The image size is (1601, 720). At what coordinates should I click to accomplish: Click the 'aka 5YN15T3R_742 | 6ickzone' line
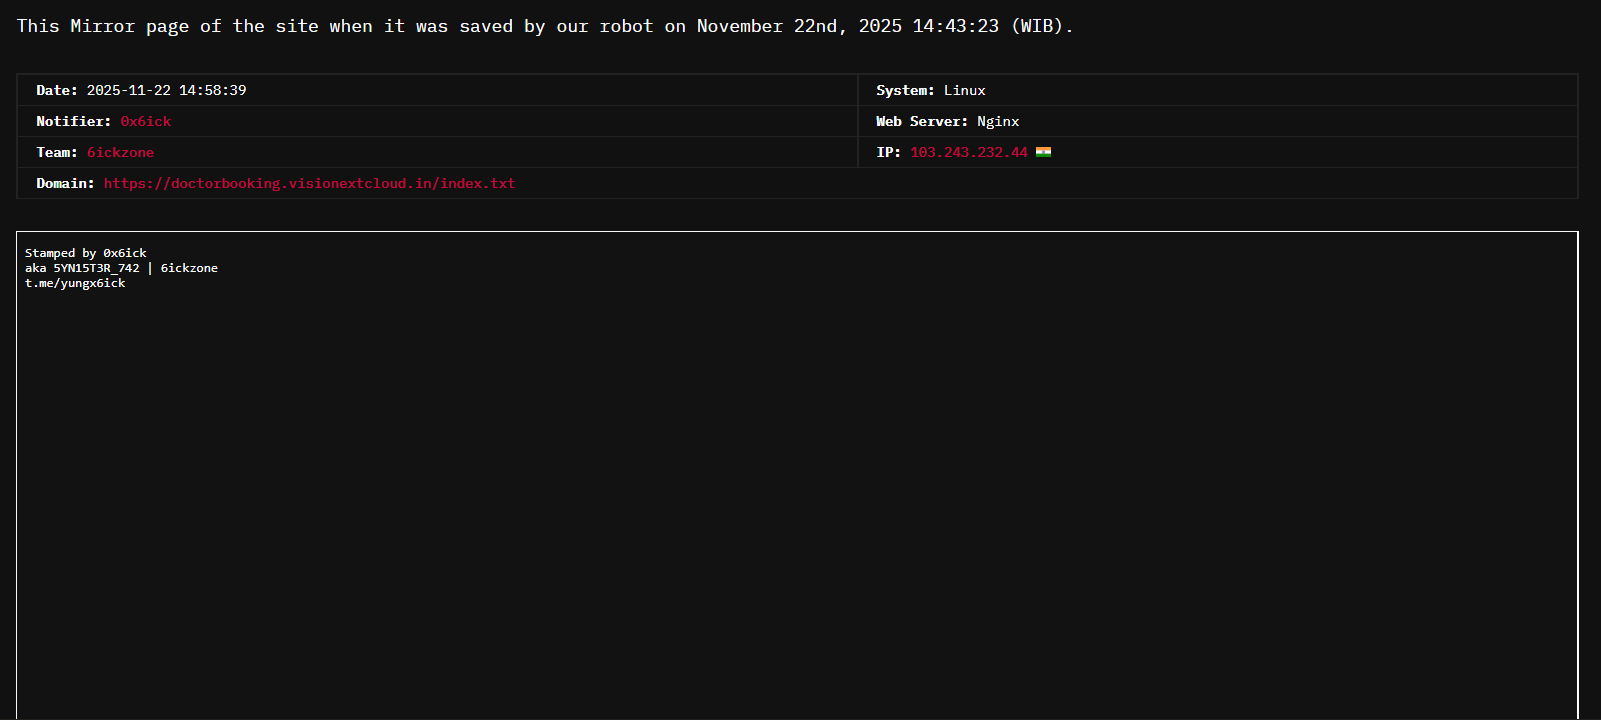(x=121, y=268)
